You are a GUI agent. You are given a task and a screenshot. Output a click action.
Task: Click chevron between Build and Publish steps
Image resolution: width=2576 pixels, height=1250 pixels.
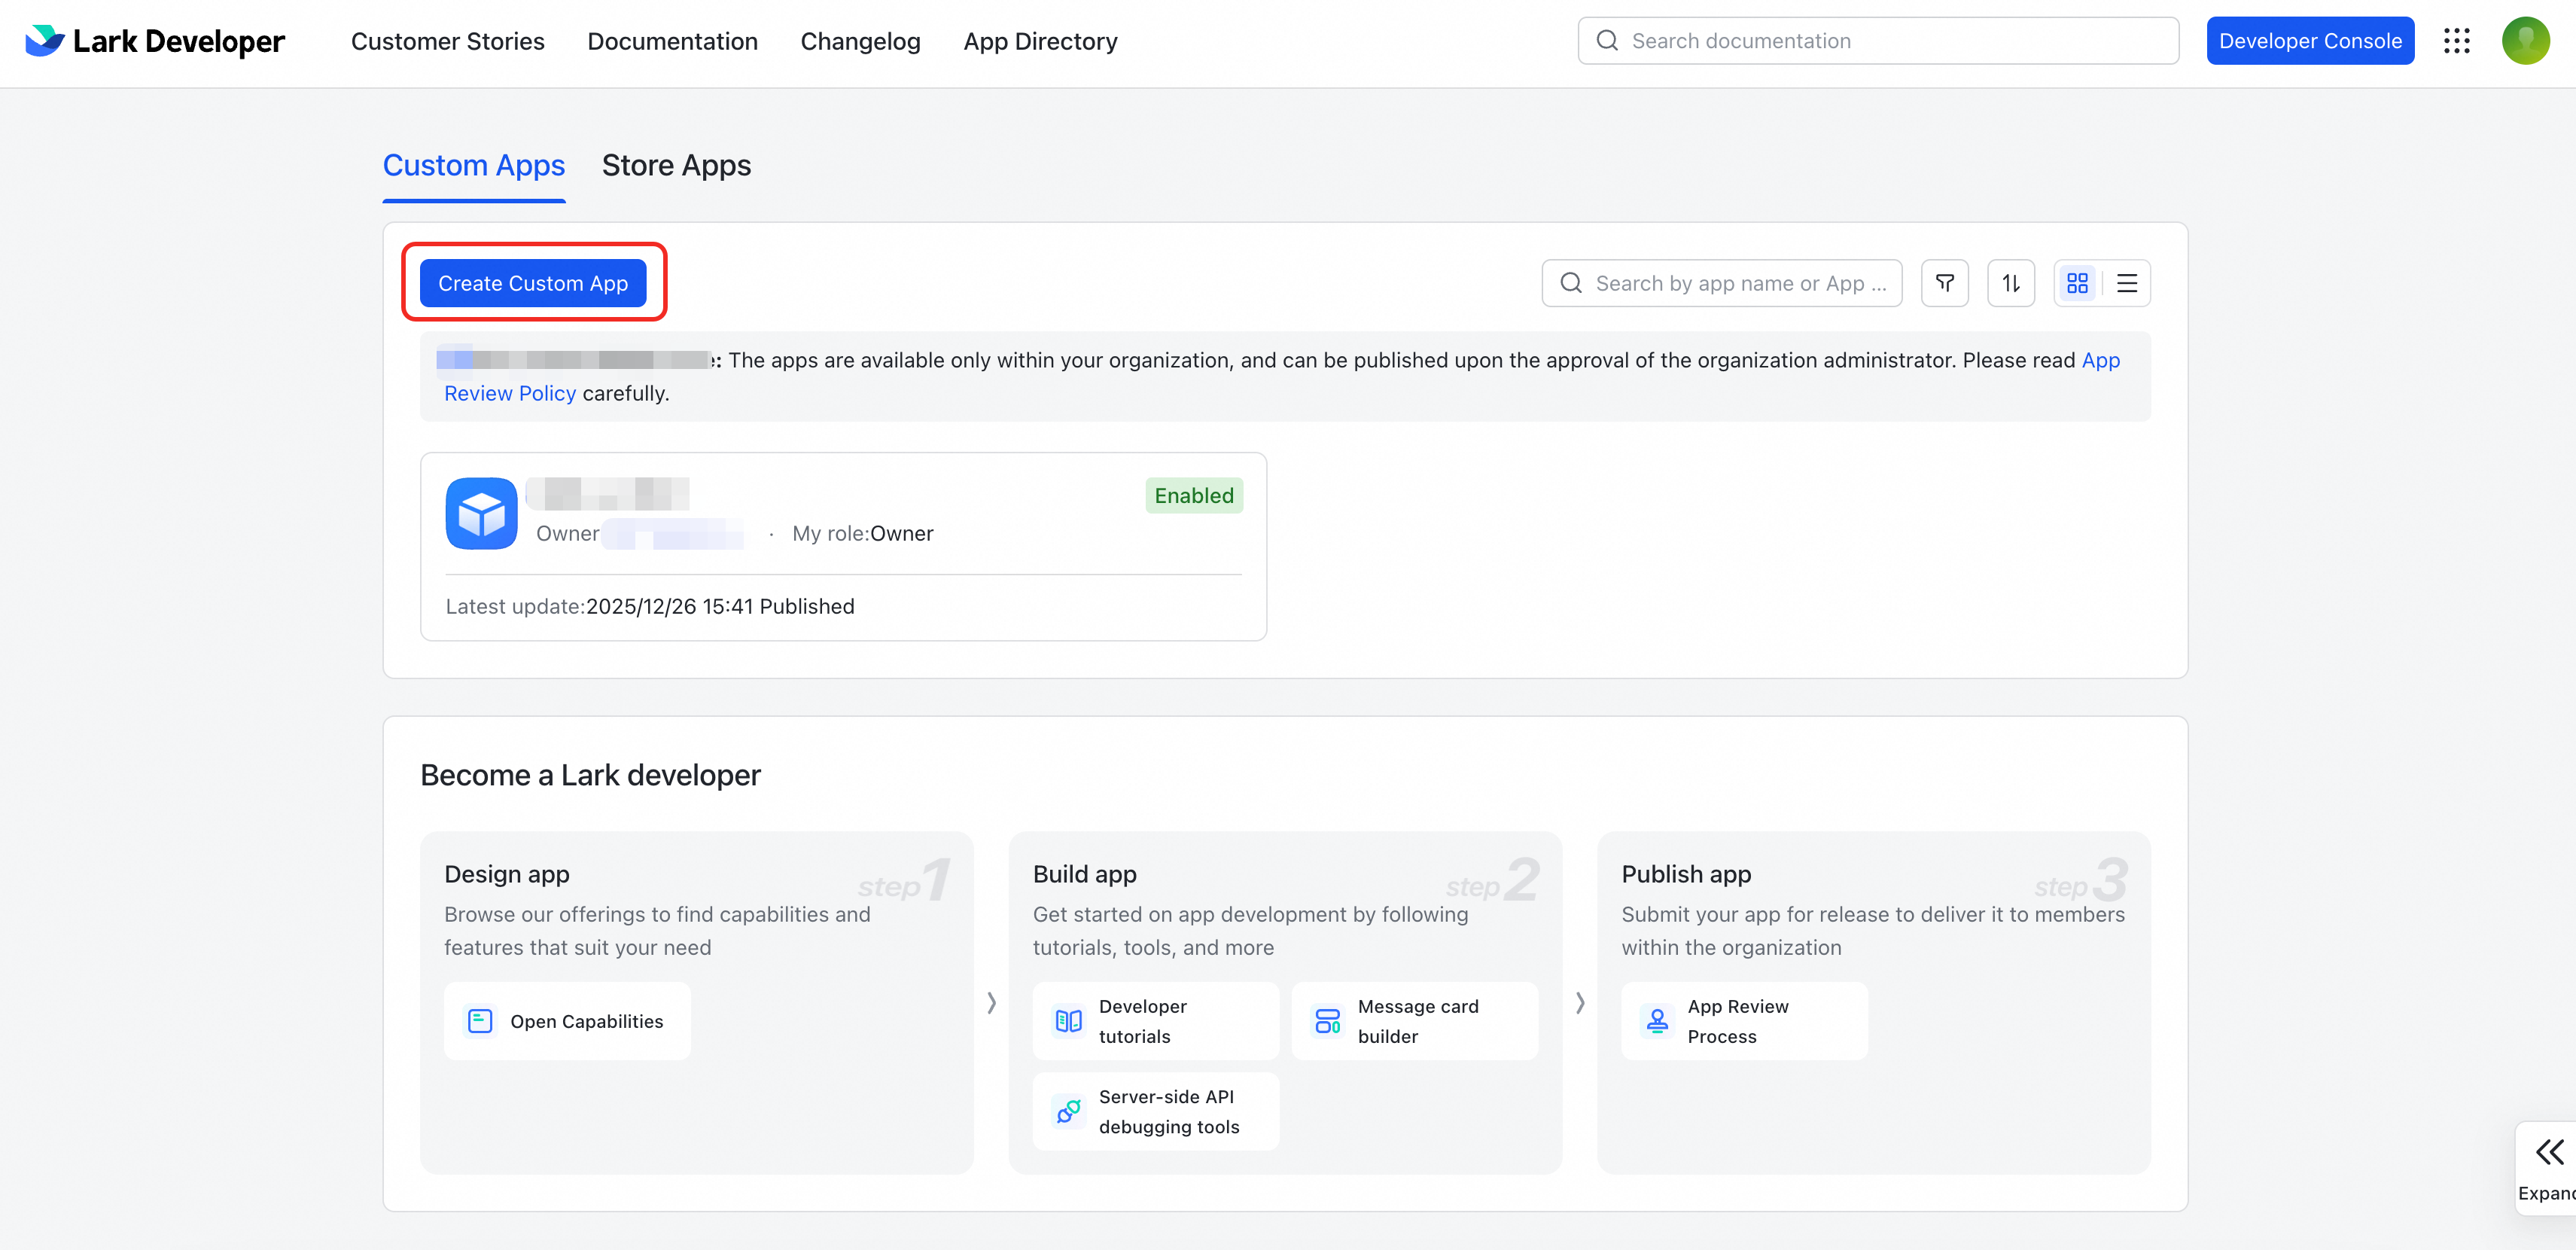click(1580, 1003)
